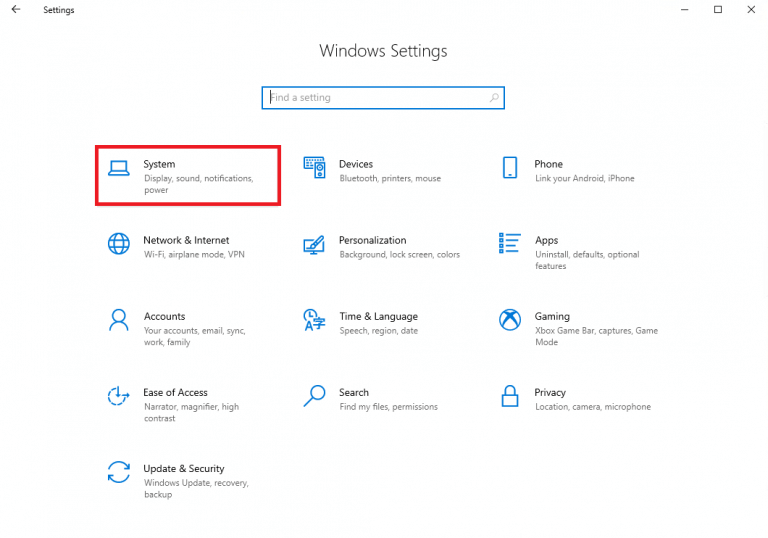Open the Personalization settings title
Screen dimensions: 768x538
tap(373, 240)
